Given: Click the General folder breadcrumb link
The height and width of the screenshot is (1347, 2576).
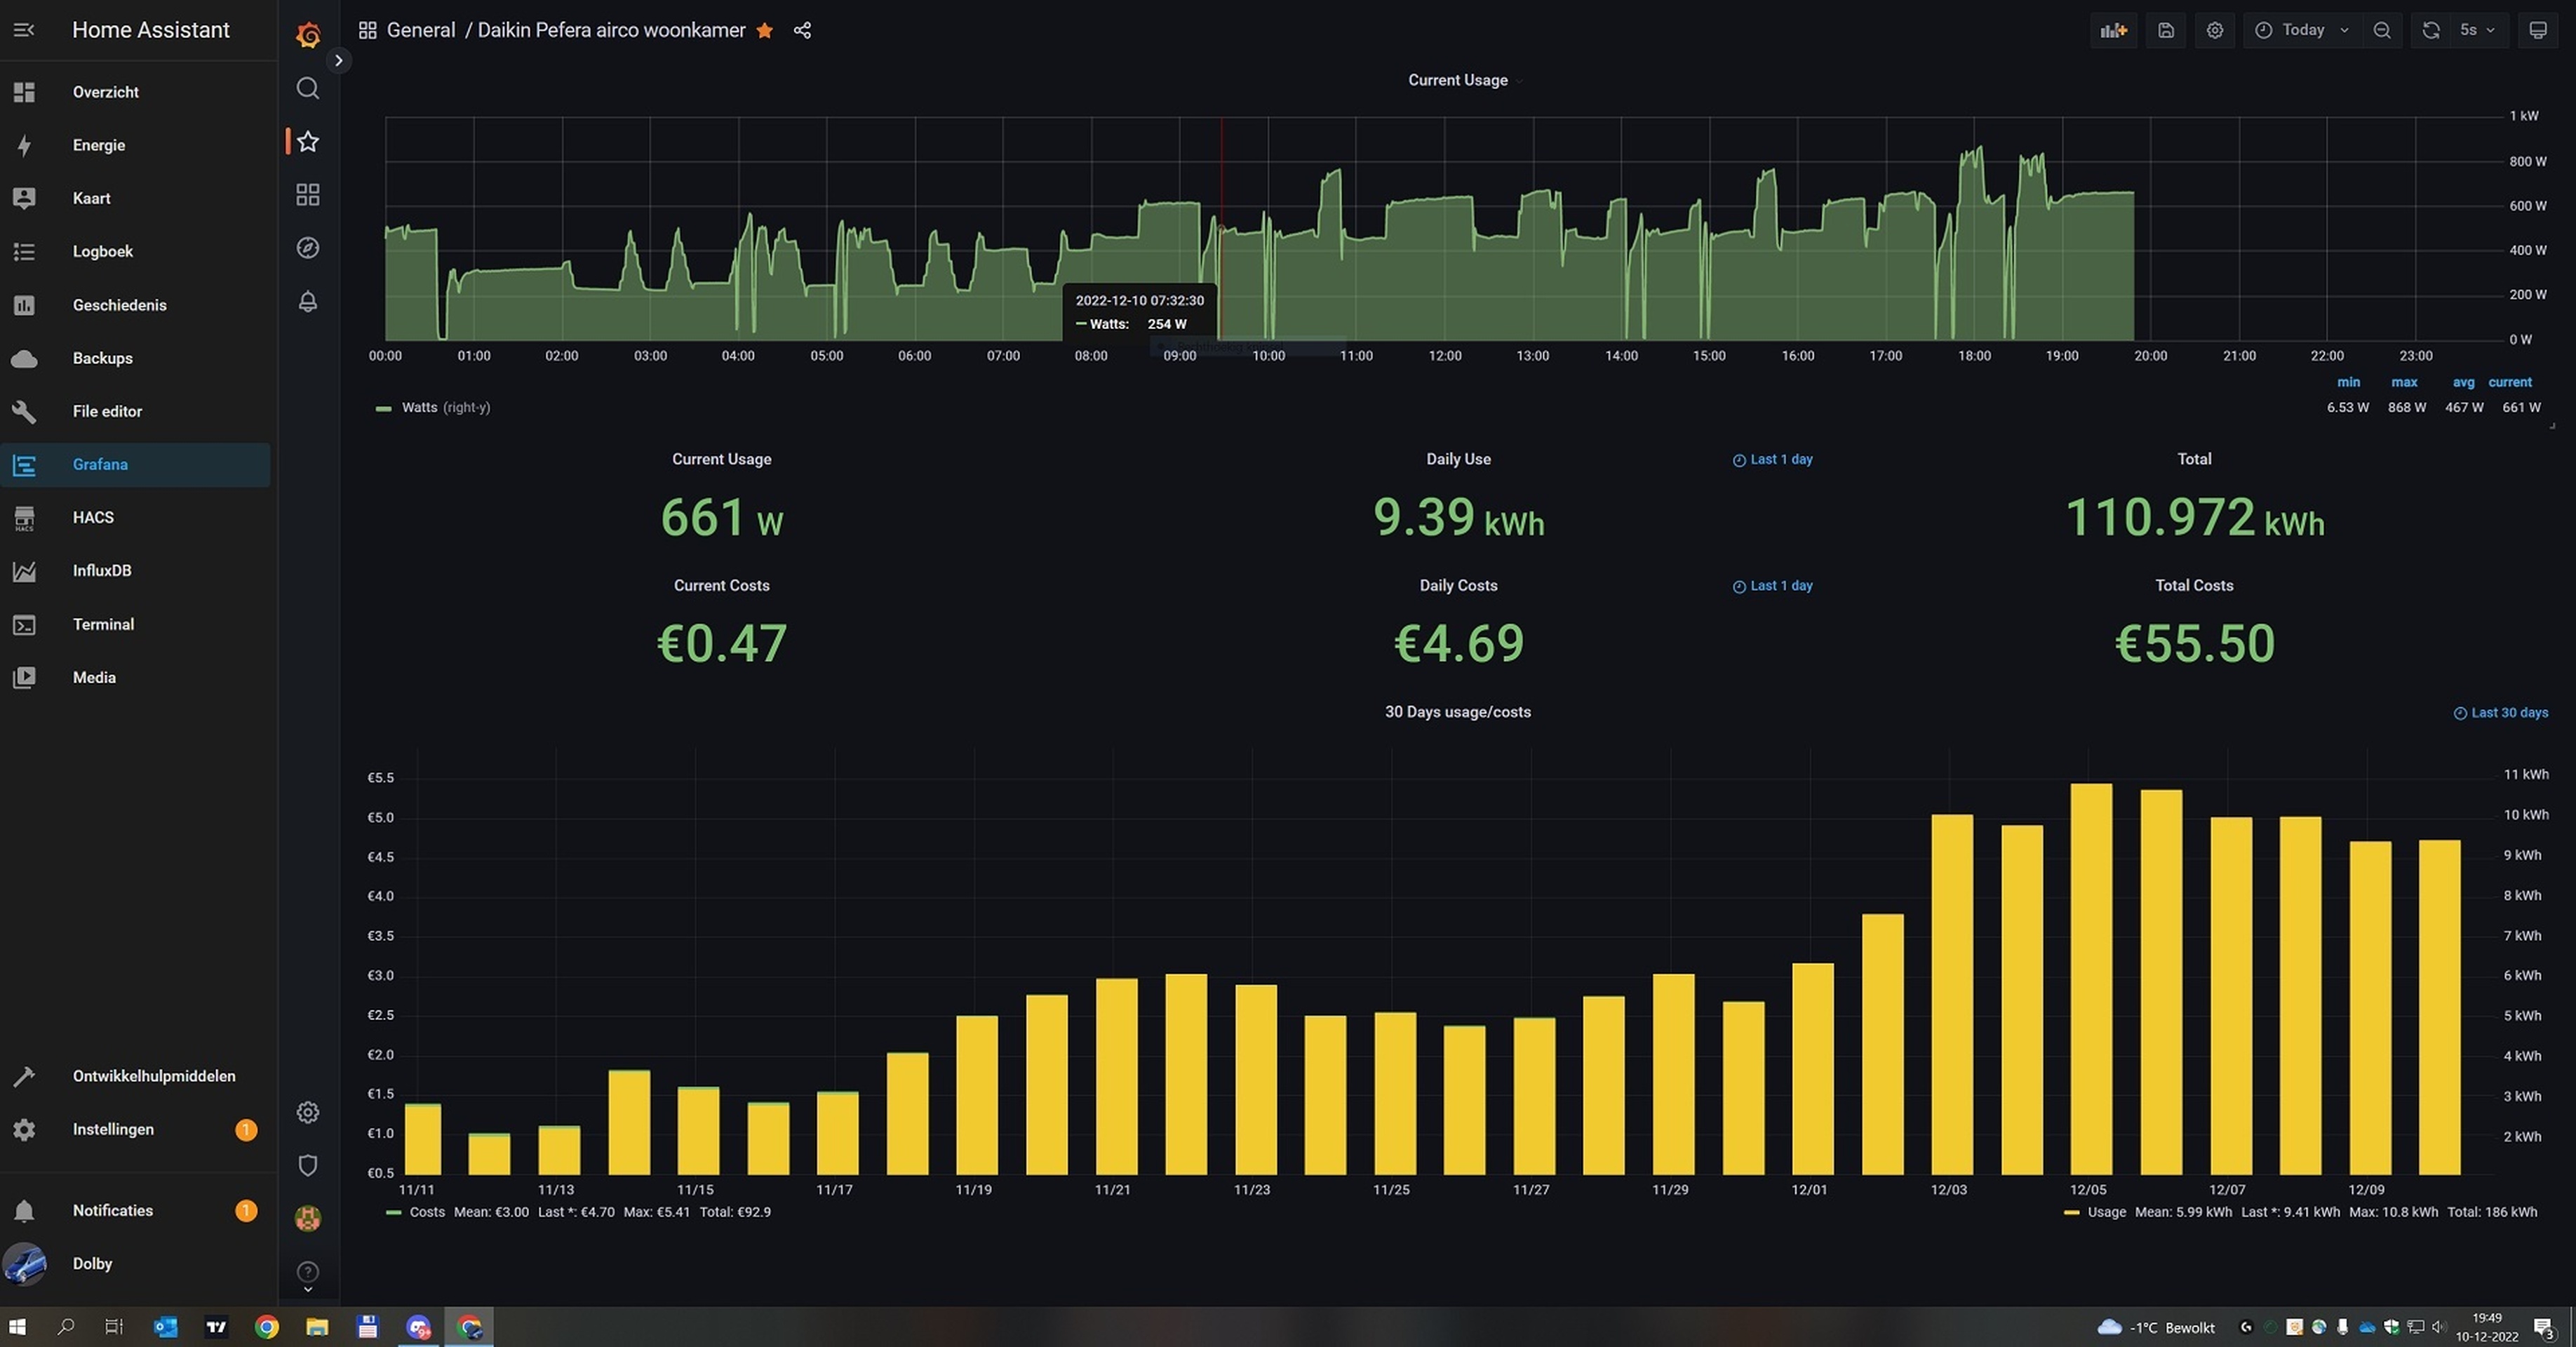Looking at the screenshot, I should pyautogui.click(x=420, y=30).
